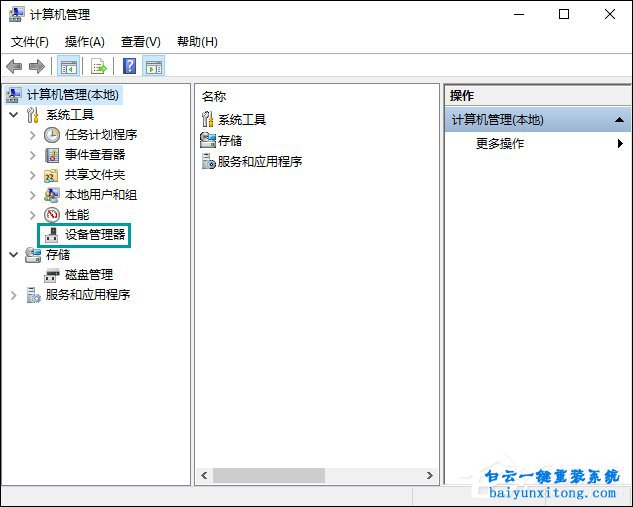Select 任务计划程序 label
The image size is (633, 507).
[x=101, y=135]
